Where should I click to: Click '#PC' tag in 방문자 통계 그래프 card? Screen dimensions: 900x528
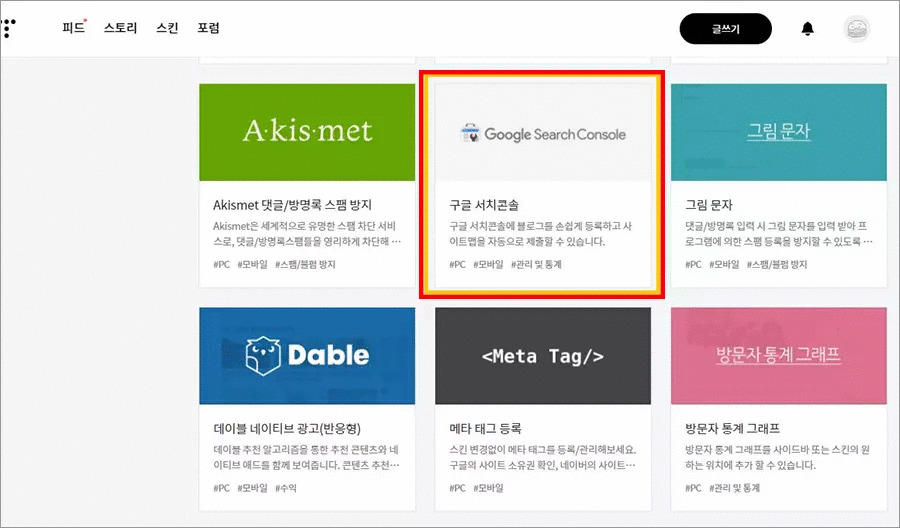(693, 488)
